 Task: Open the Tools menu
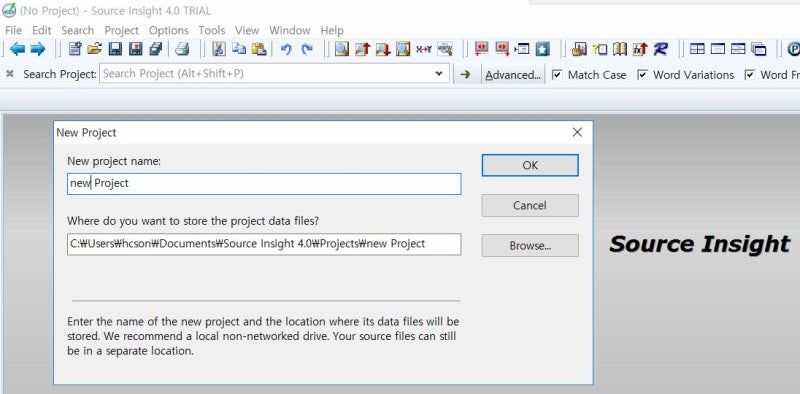(212, 30)
